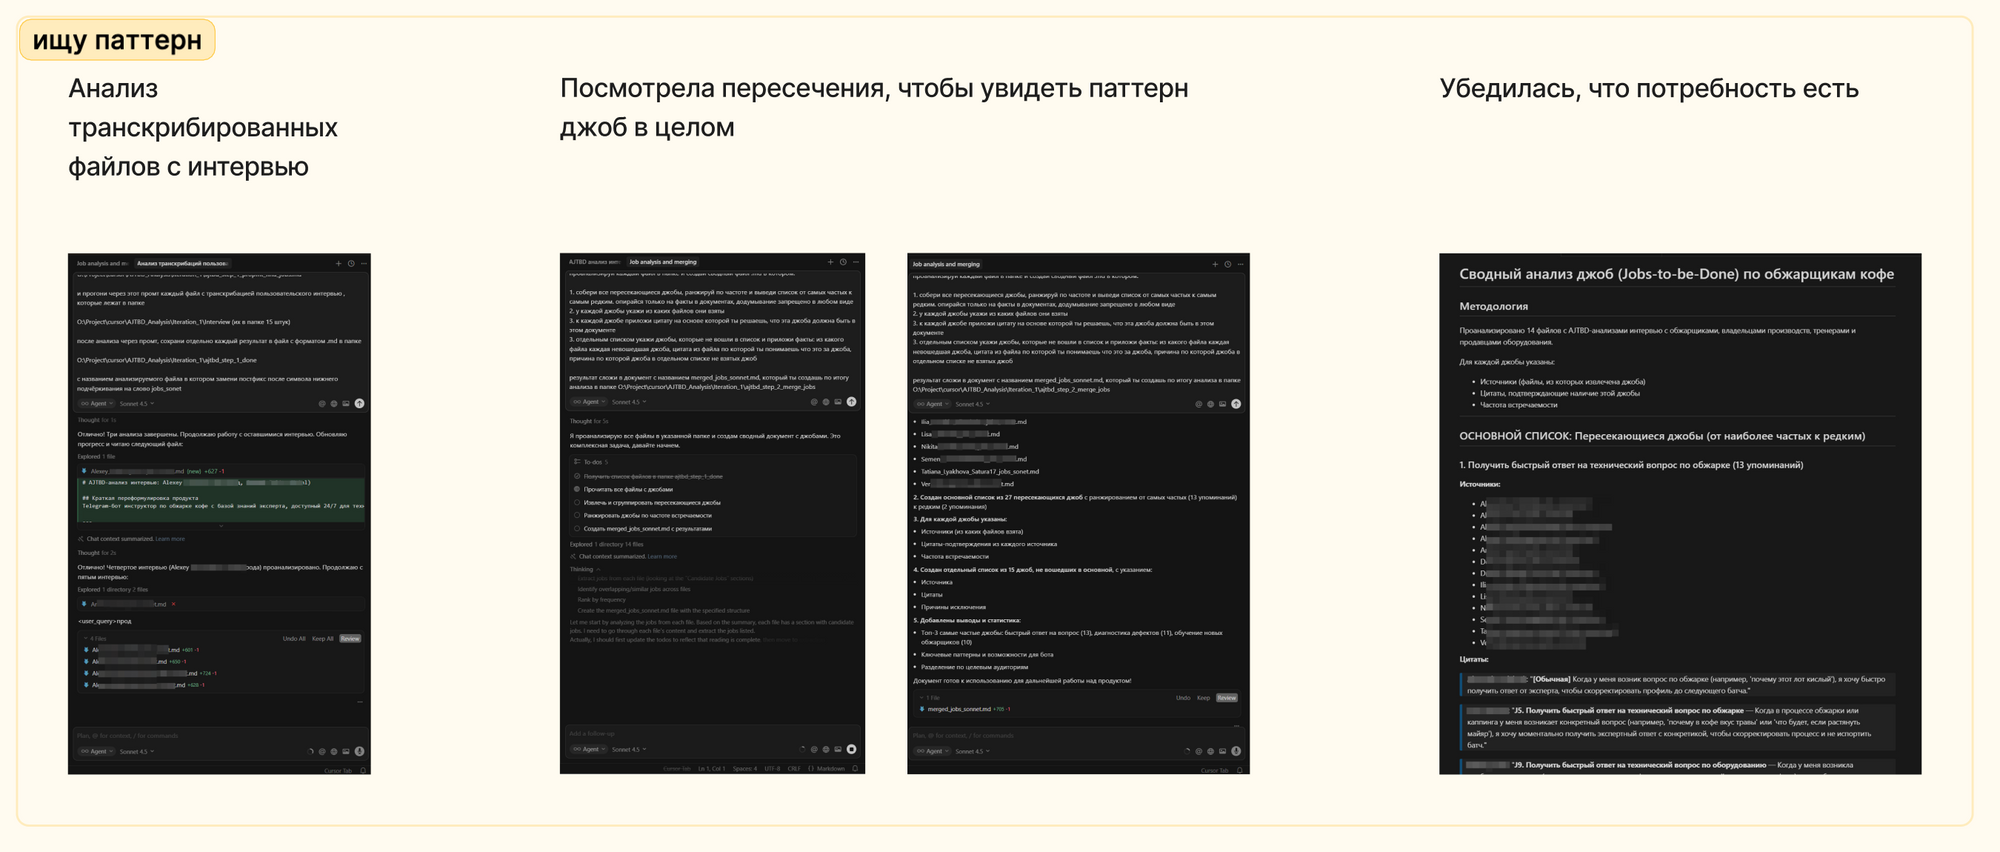Viewport: 2000px width, 852px height.
Task: Select 'AJTBD анализ' tab in second panel
Action: [594, 262]
